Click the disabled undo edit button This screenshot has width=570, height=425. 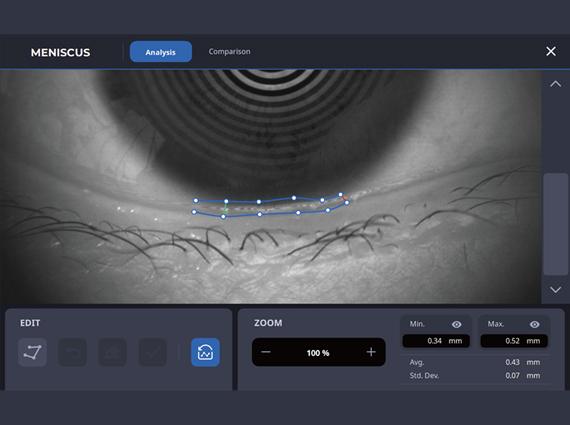point(72,352)
